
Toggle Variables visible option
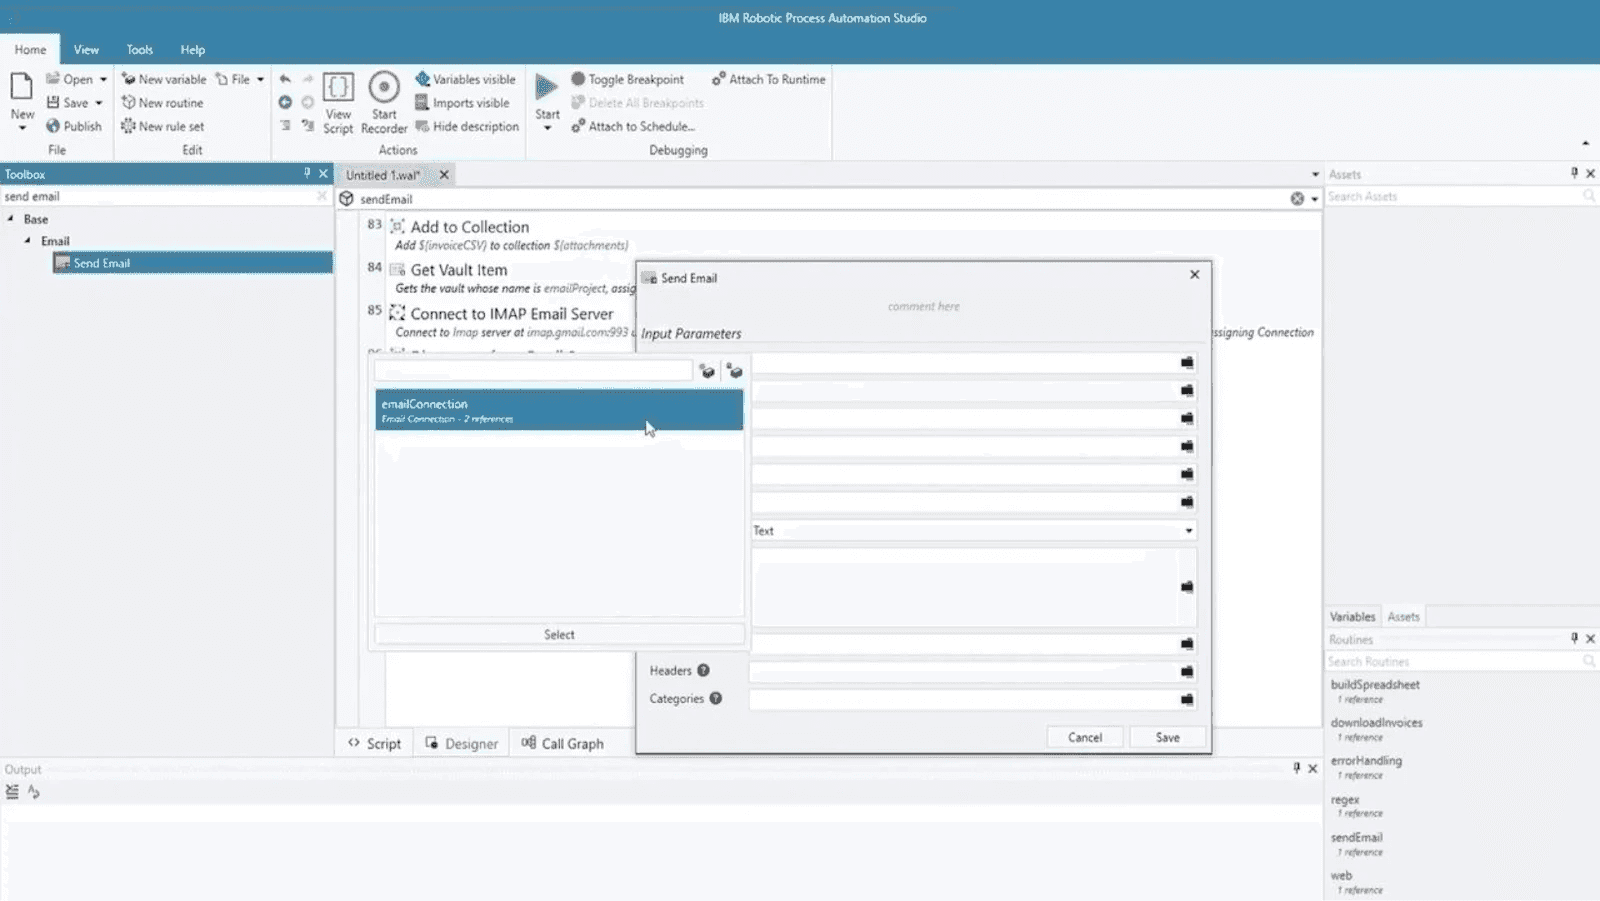466,78
